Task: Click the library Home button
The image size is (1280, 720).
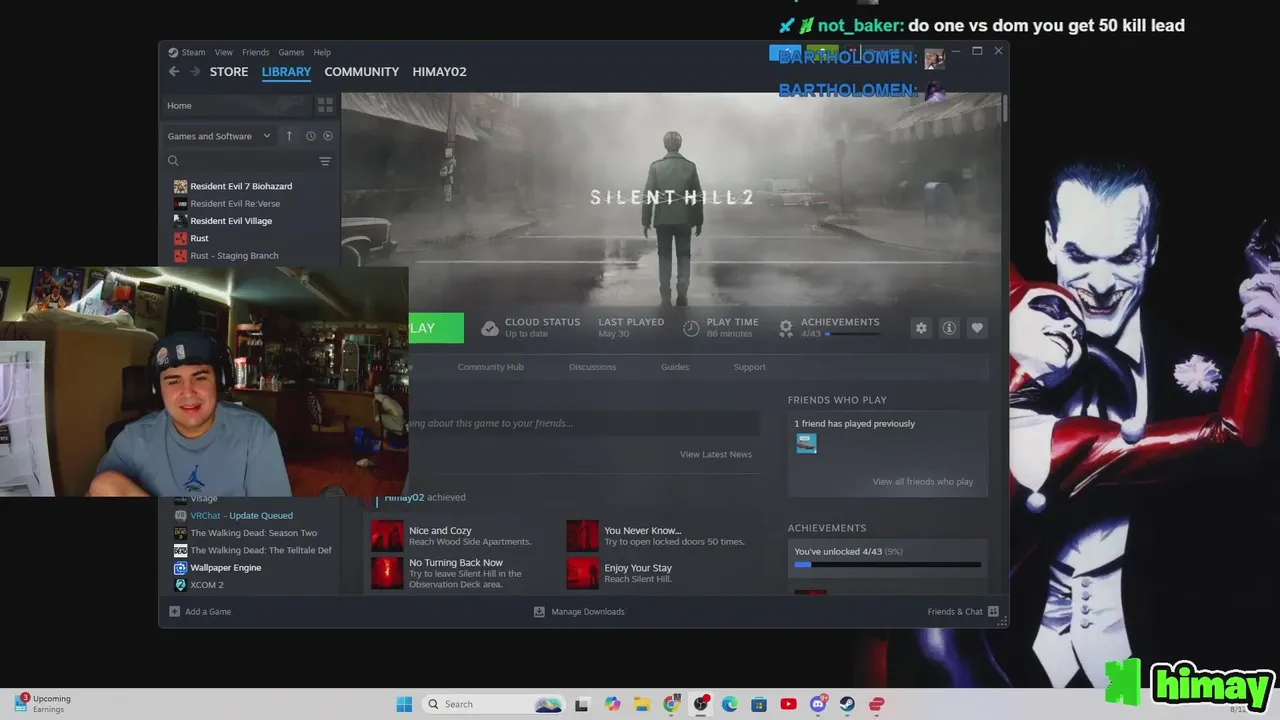Action: 238,105
